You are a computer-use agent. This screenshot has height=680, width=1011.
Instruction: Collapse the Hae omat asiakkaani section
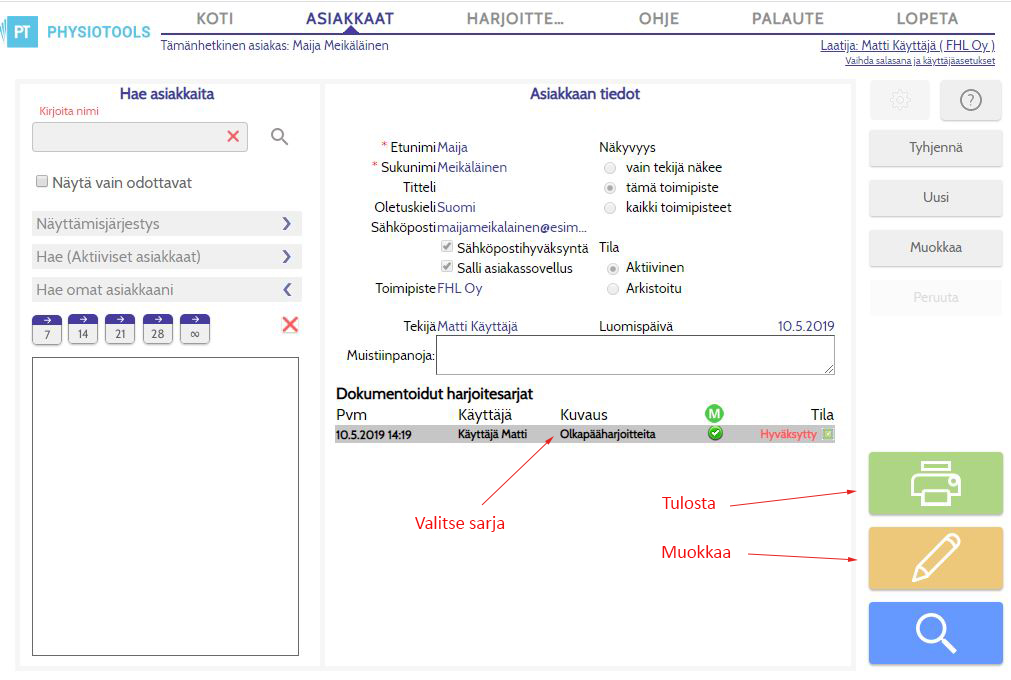(166, 289)
